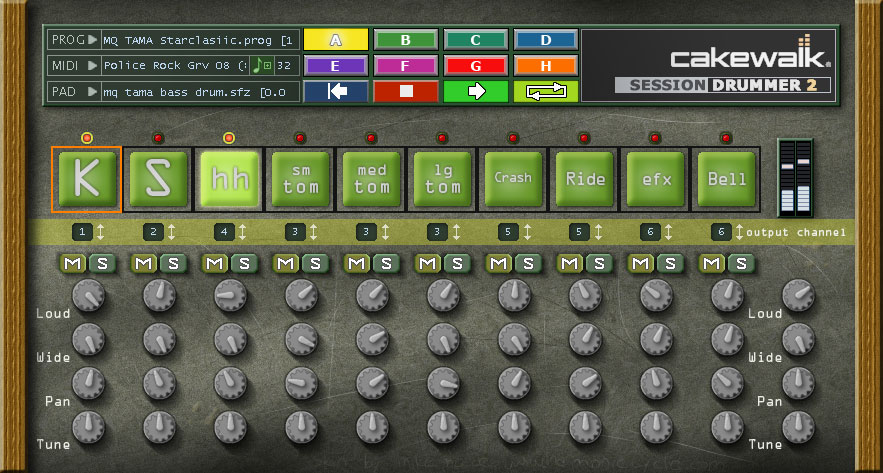Screen dimensions: 883x473
Task: Select pattern A yellow button
Action: pos(336,40)
